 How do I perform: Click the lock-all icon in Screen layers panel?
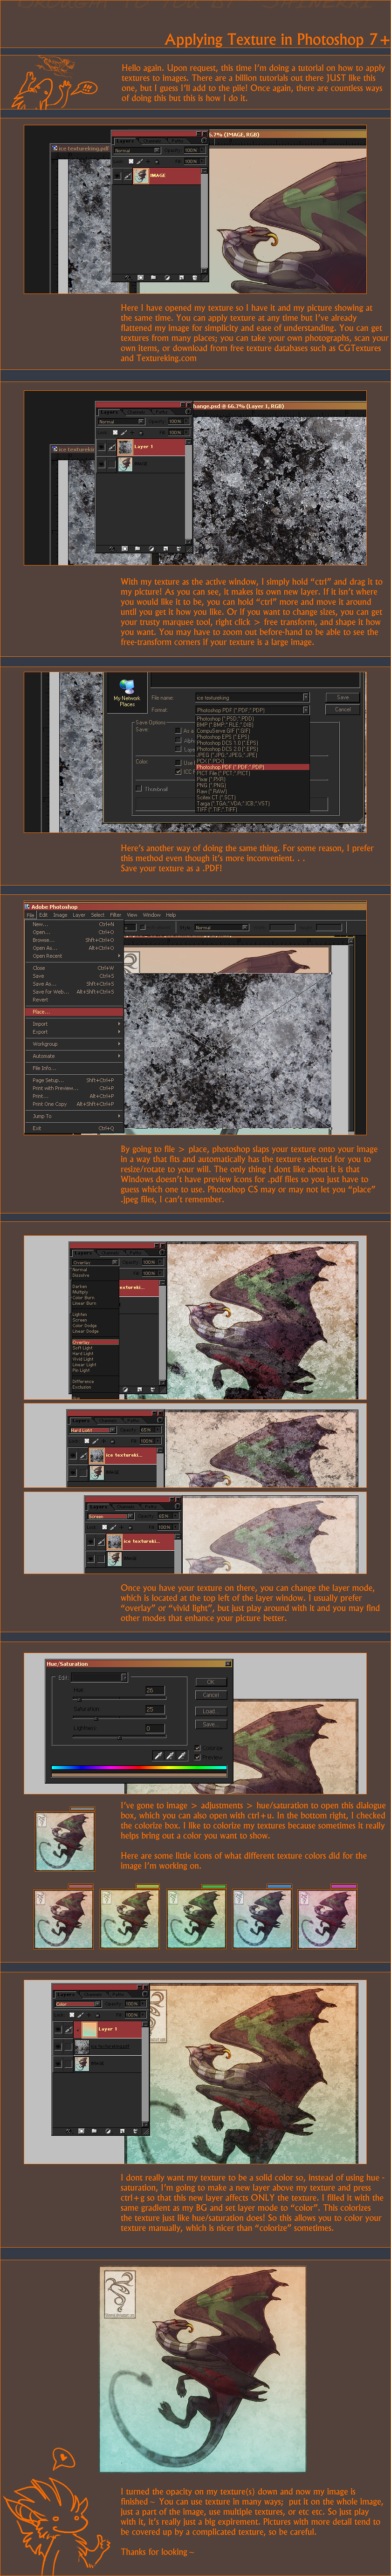pyautogui.click(x=131, y=1528)
